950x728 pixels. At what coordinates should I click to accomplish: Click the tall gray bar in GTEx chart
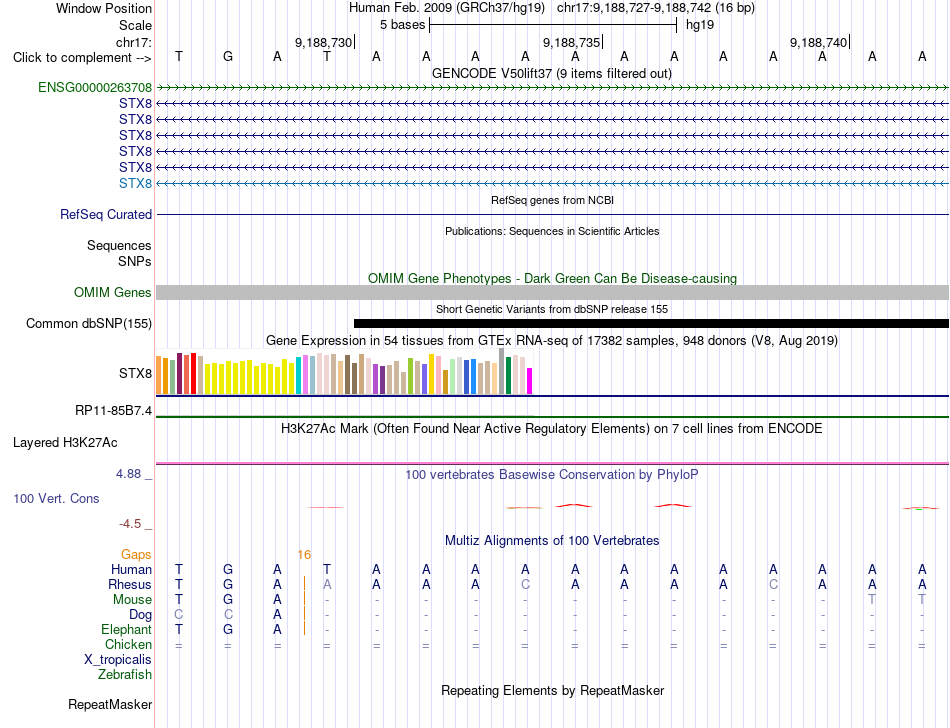tap(501, 371)
